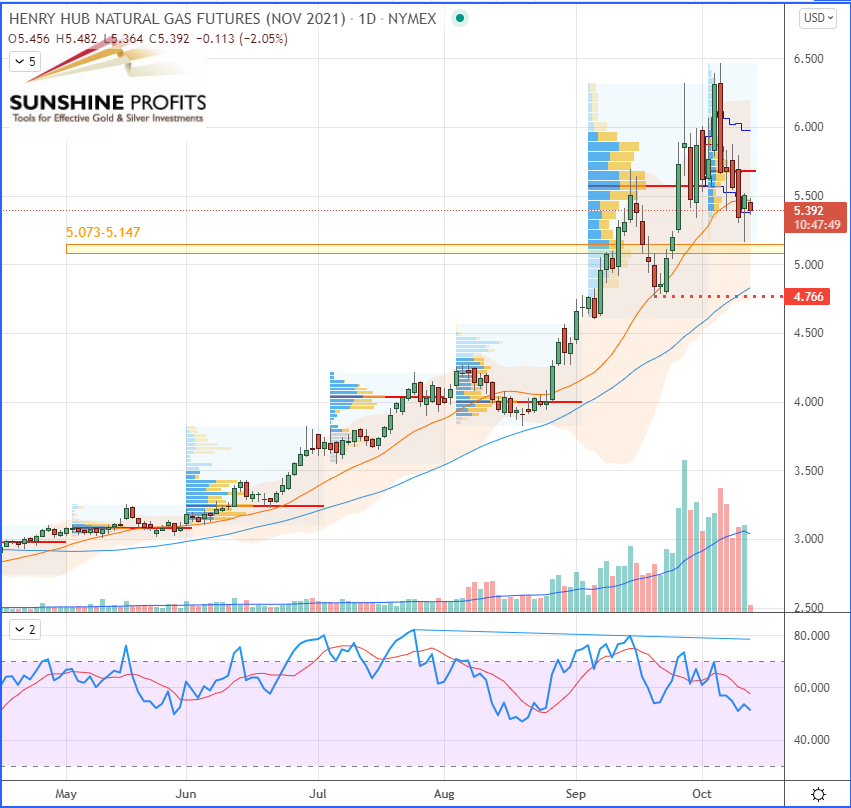Click the 80.000 RSI axis value
This screenshot has height=808, width=851.
(811, 635)
